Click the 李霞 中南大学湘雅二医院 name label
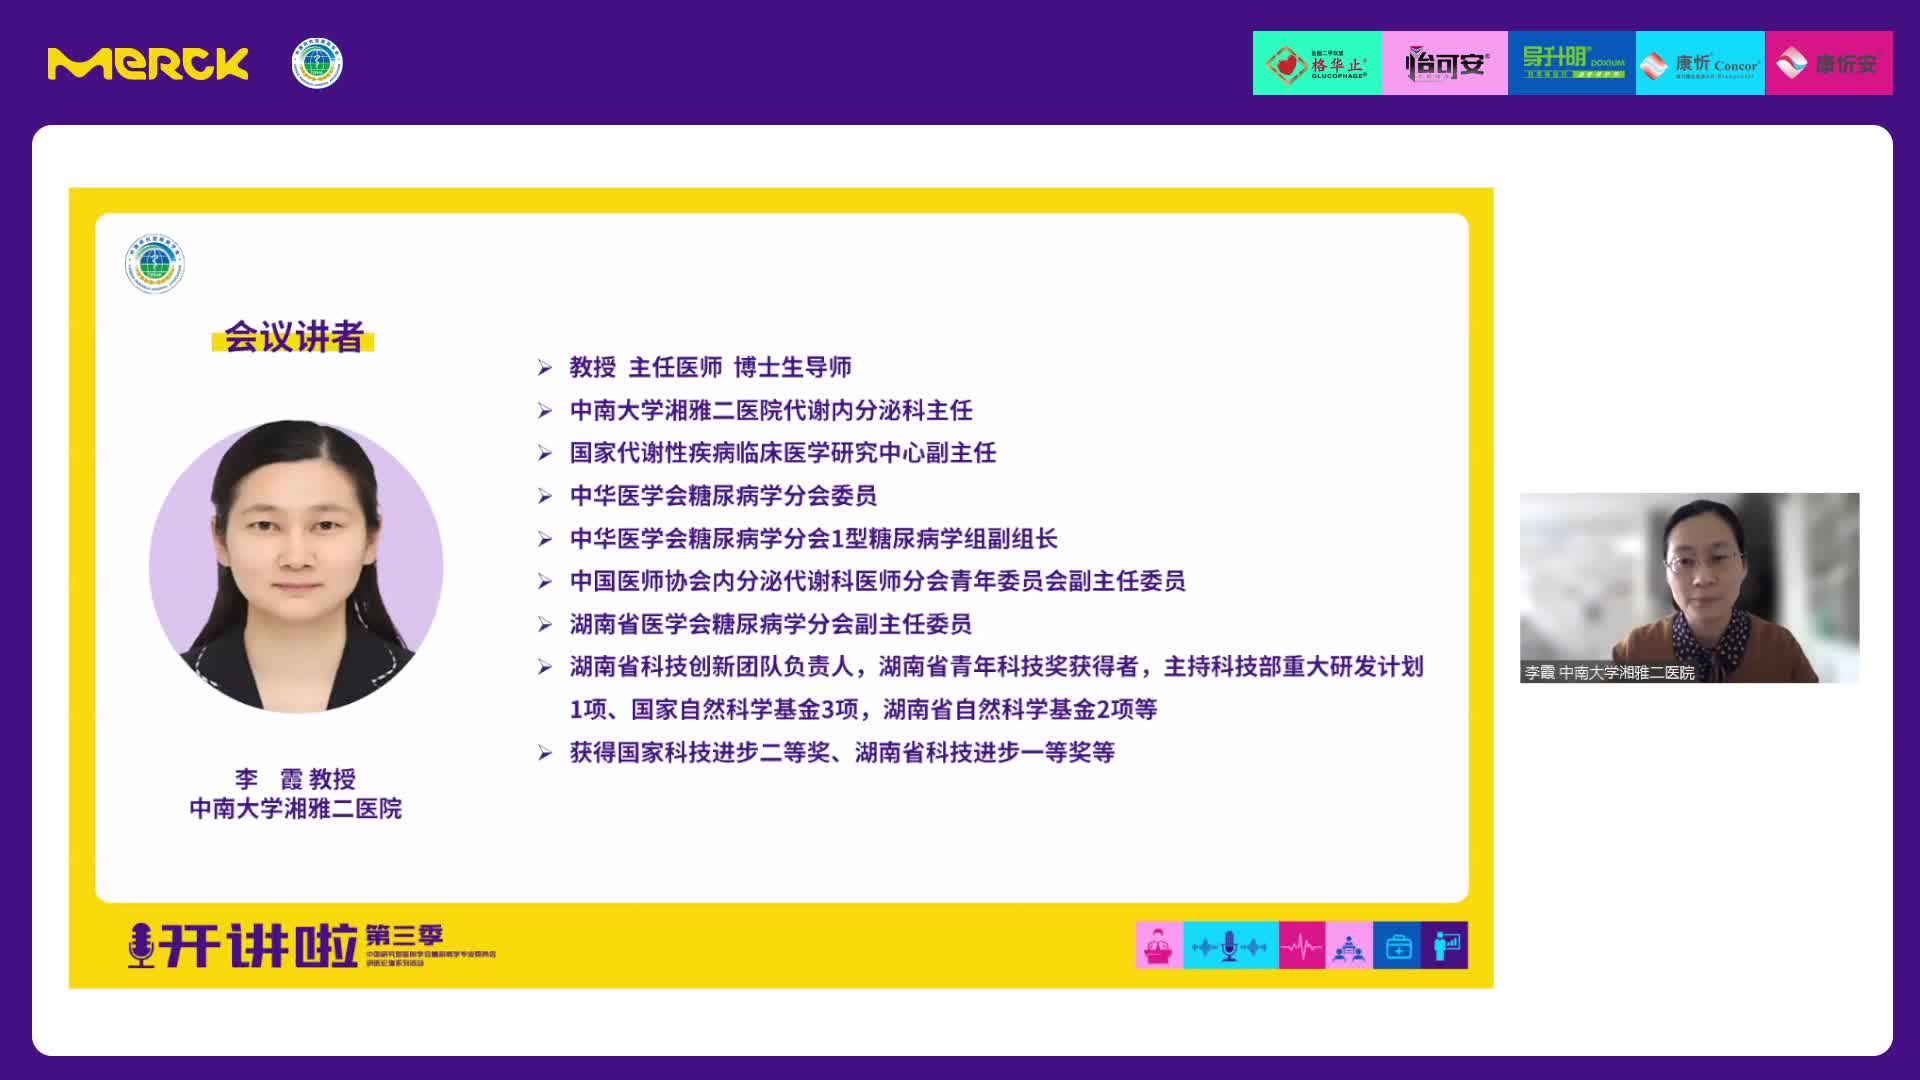This screenshot has height=1080, width=1920. 1609,673
